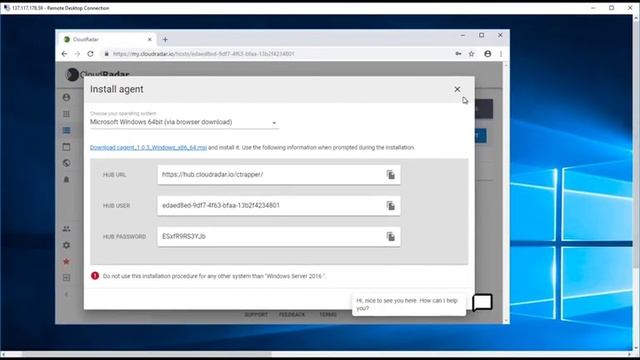Open the sidebar window panel icon
Viewport: 640px width, 360px height.
pyautogui.click(x=67, y=147)
